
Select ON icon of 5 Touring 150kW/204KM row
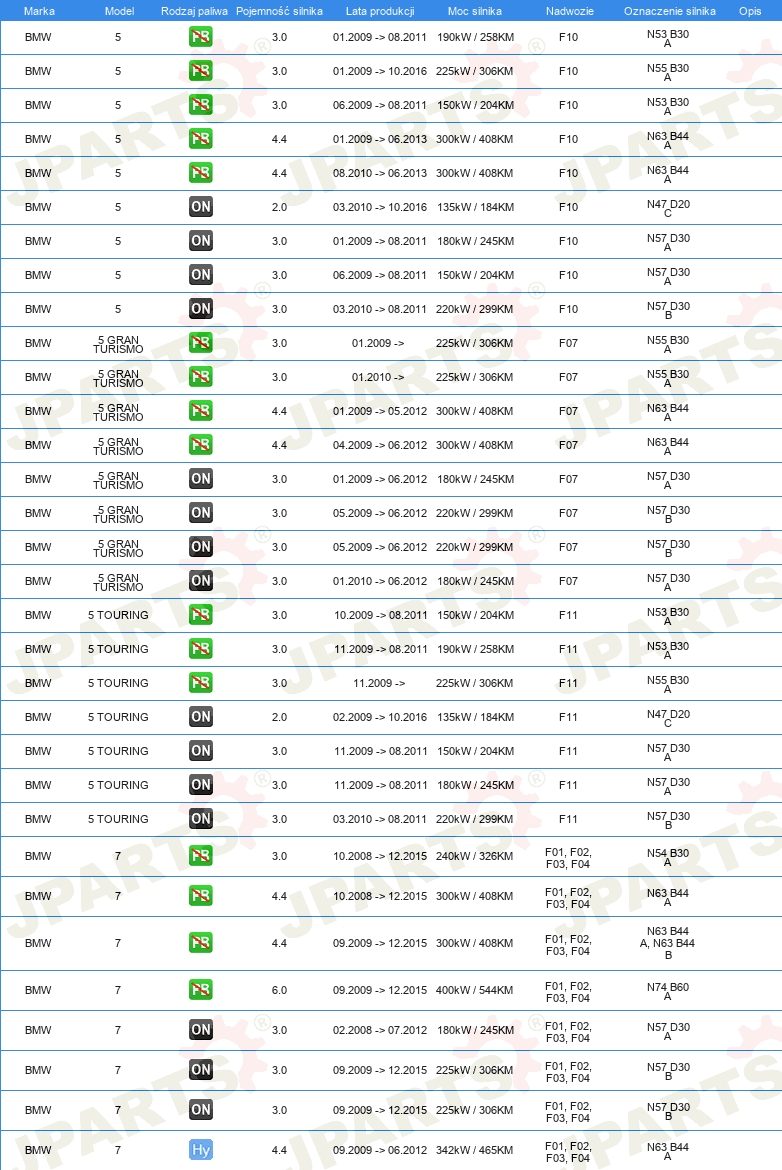[x=201, y=751]
